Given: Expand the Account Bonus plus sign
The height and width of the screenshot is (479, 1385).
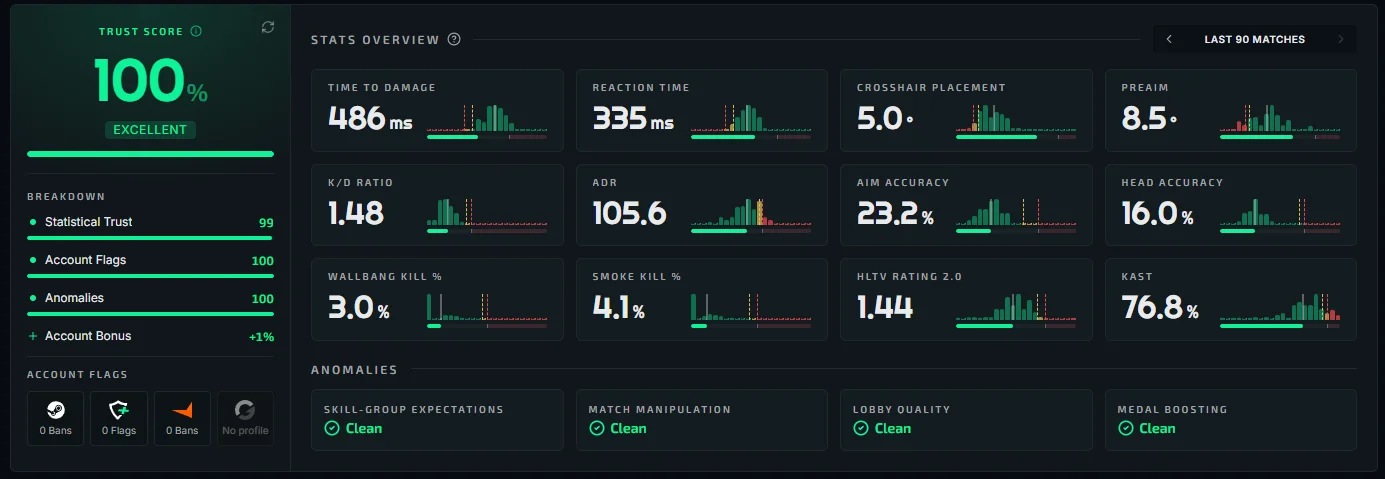Looking at the screenshot, I should pyautogui.click(x=33, y=336).
